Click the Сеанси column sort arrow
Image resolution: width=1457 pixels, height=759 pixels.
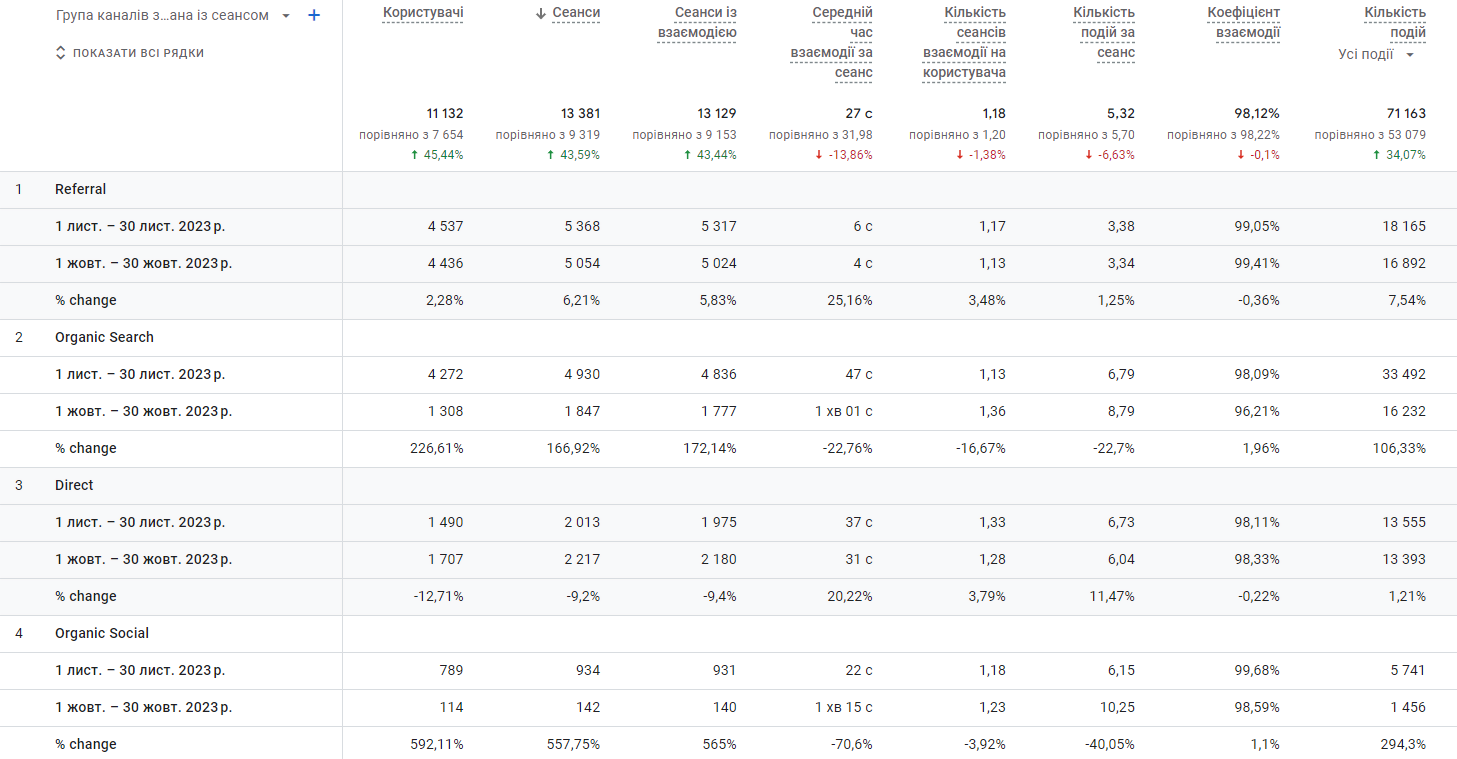click(541, 13)
